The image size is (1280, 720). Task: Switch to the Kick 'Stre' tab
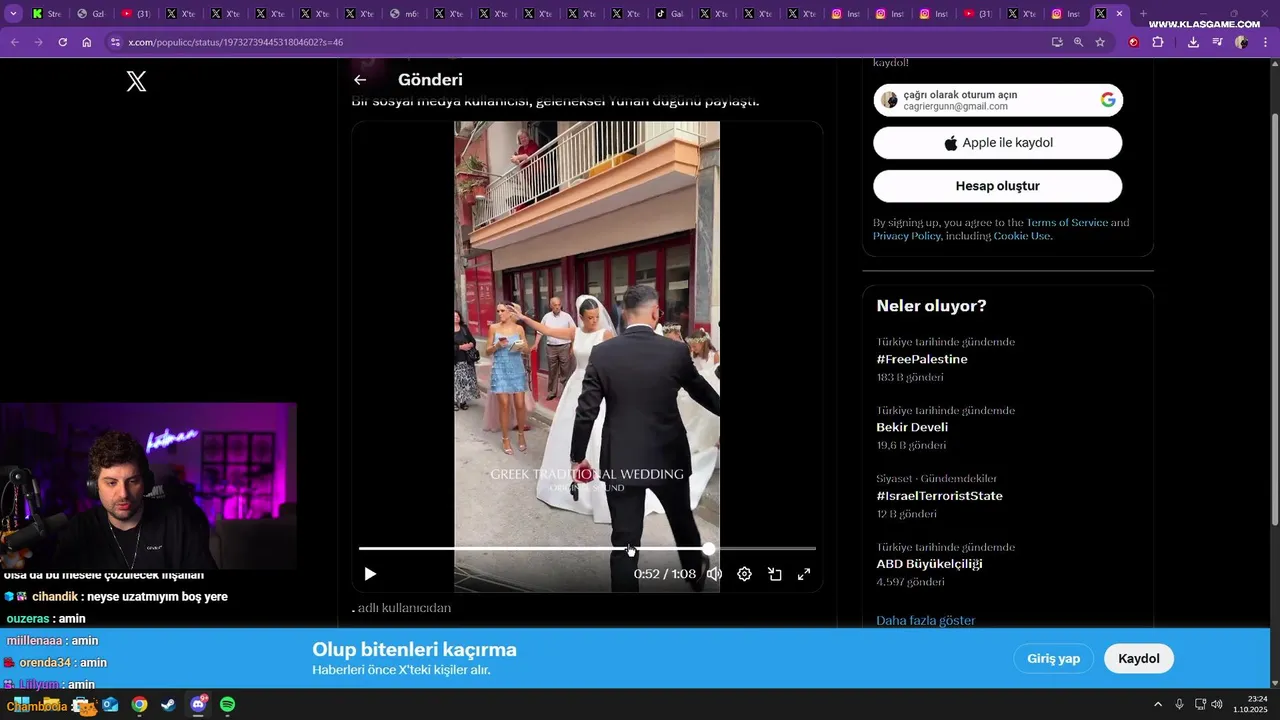pos(47,14)
